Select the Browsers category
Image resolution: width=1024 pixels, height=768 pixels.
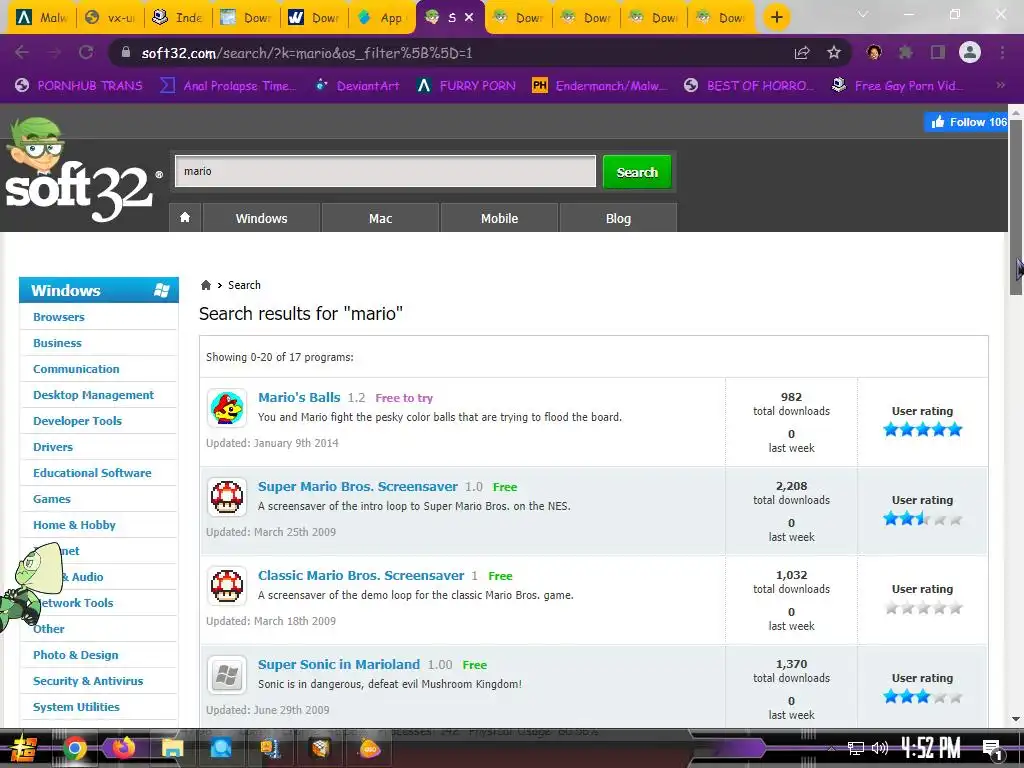point(59,317)
